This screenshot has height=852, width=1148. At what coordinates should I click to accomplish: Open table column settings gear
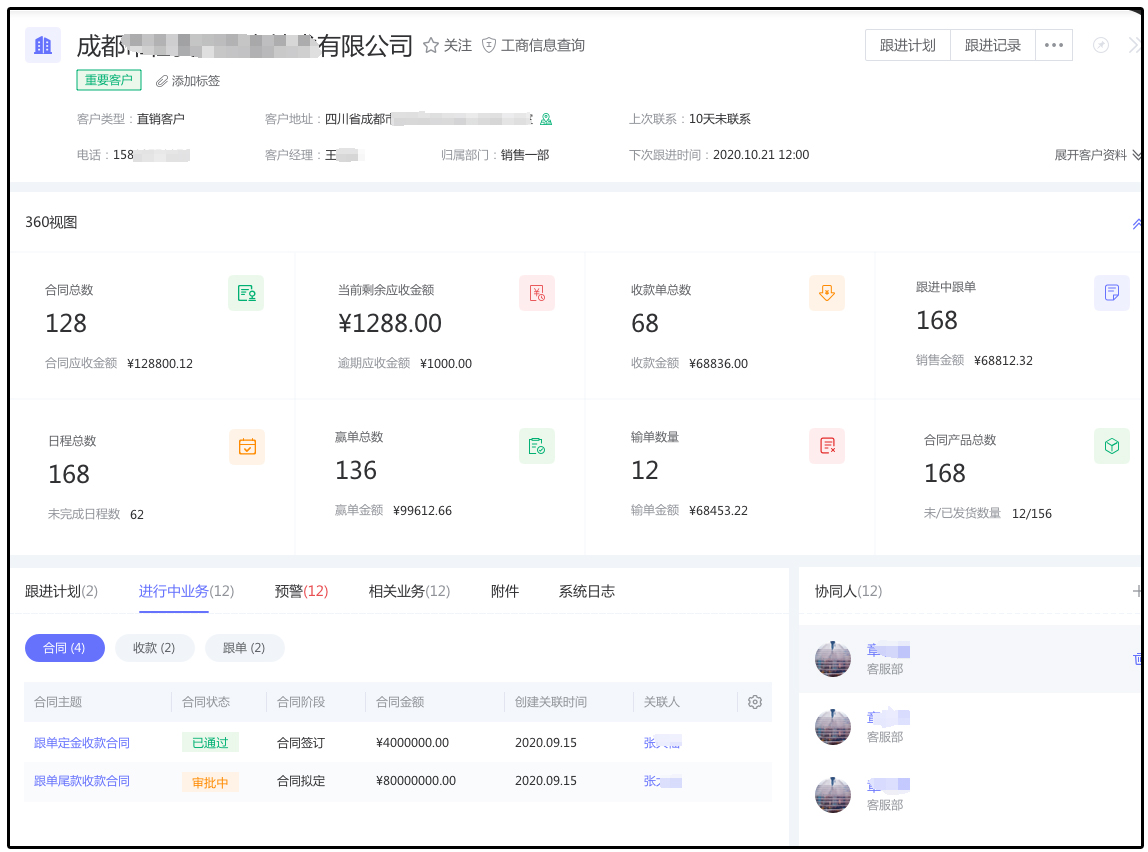coord(755,702)
